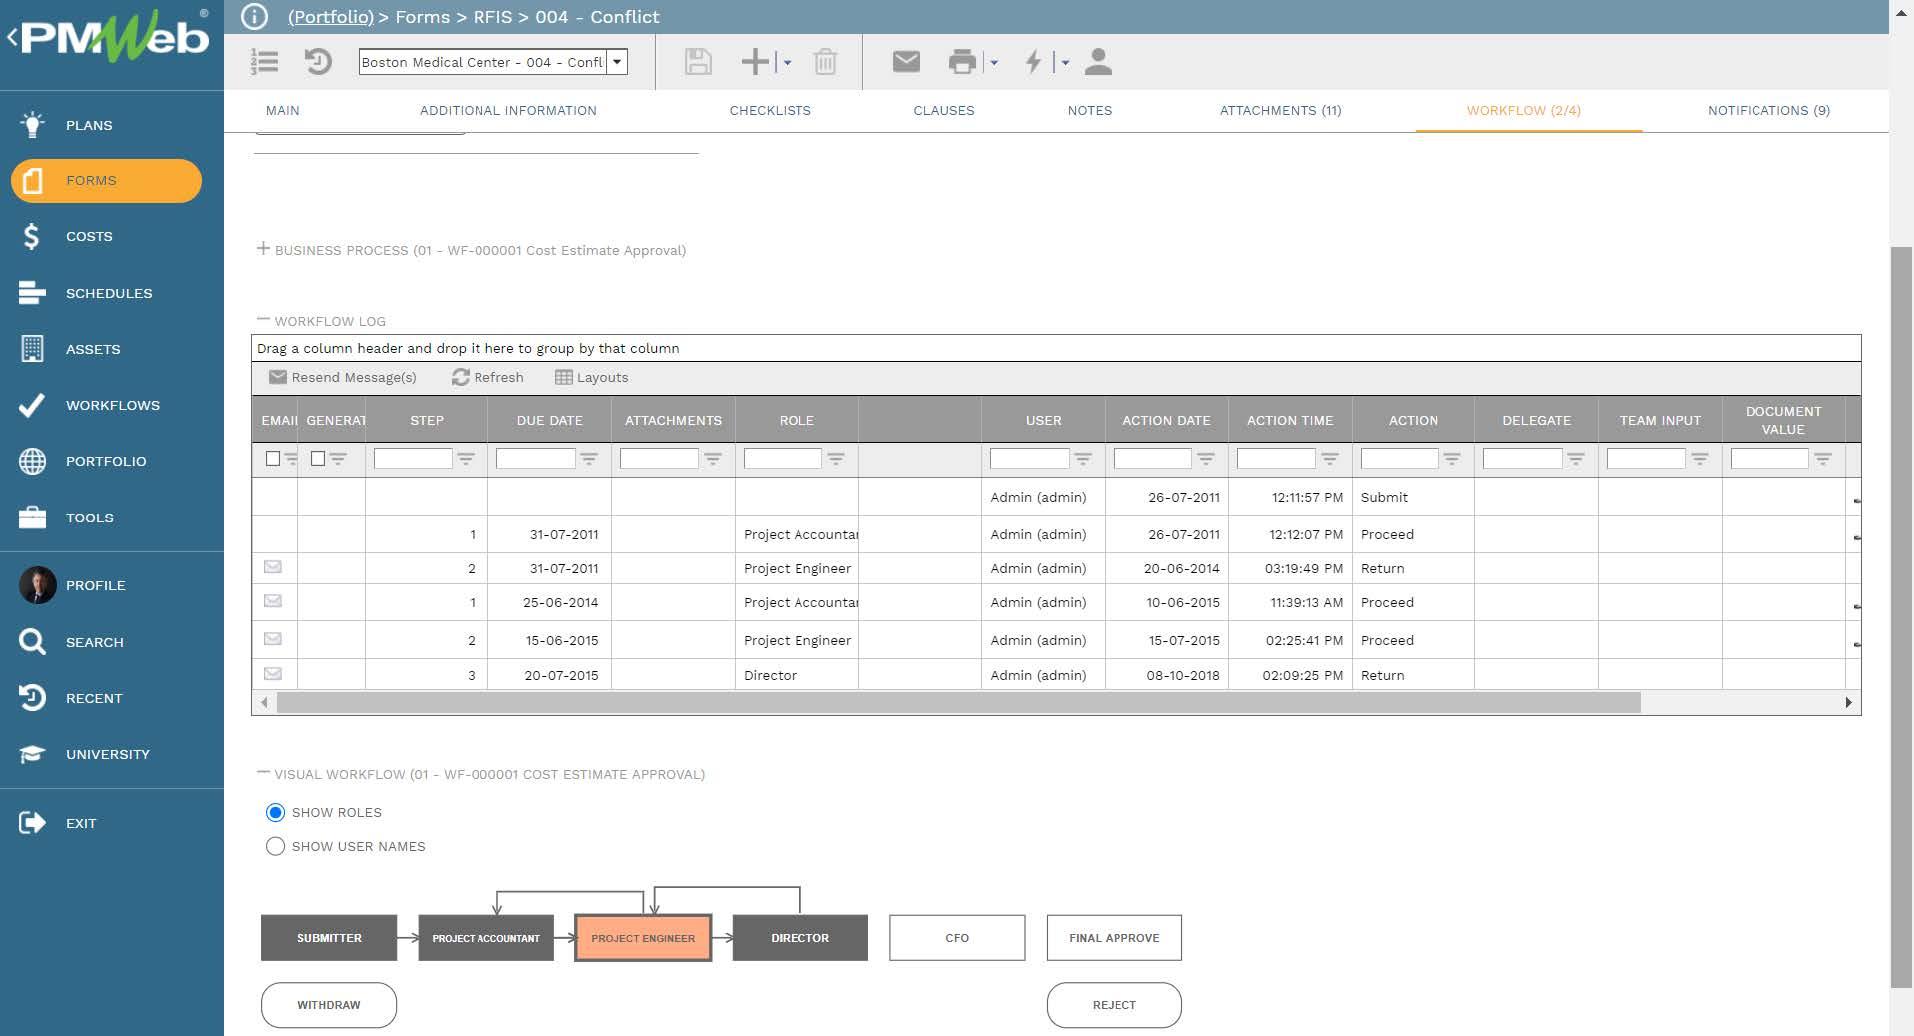Switch to the Attachments (11) tab

[1280, 111]
